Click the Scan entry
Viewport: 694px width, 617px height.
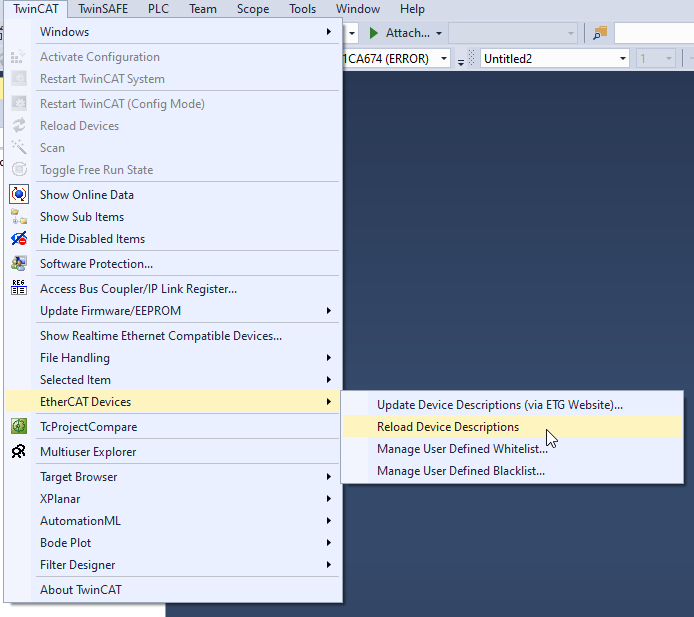pyautogui.click(x=174, y=147)
